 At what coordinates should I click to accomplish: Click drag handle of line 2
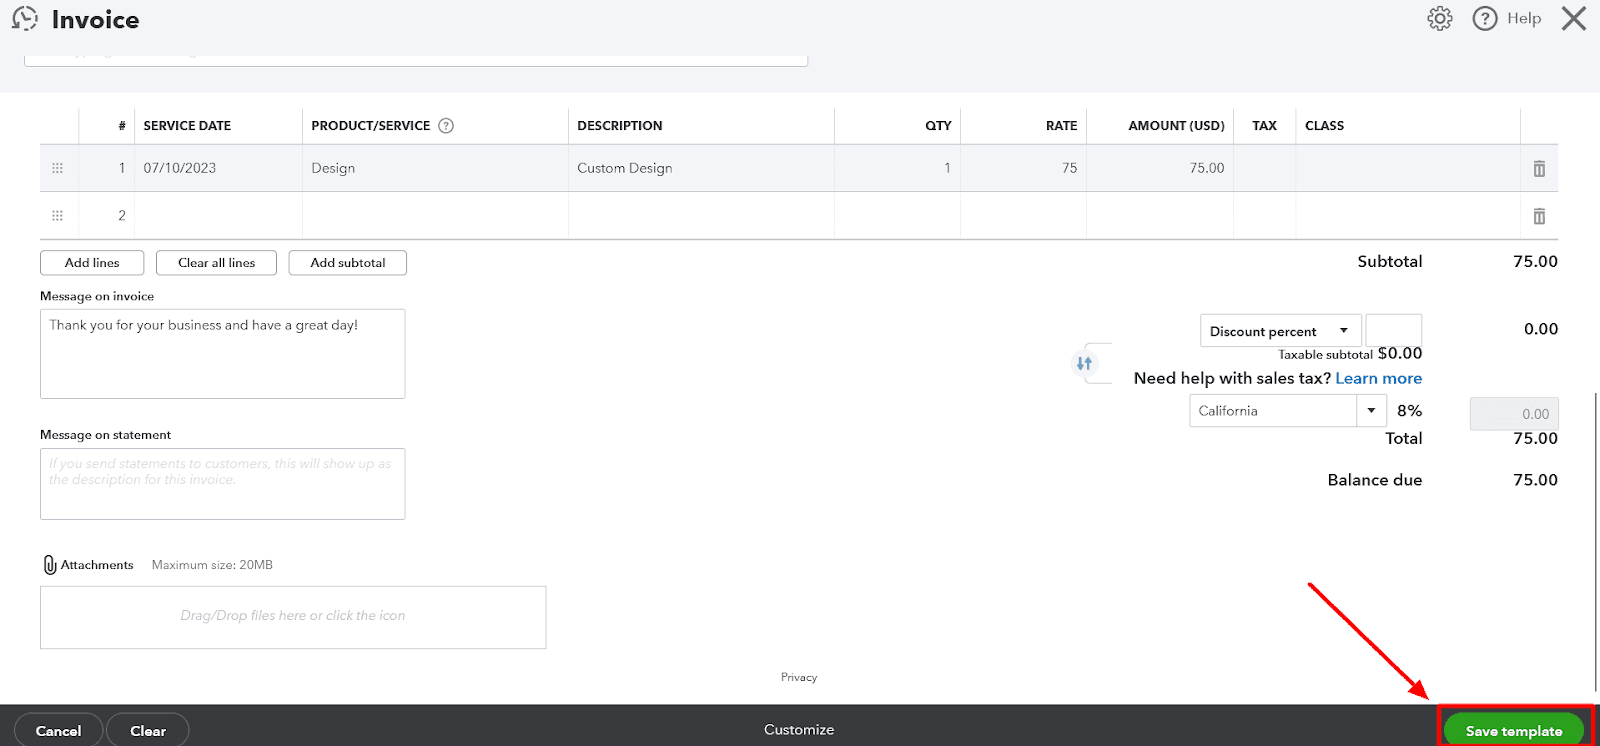tap(57, 216)
